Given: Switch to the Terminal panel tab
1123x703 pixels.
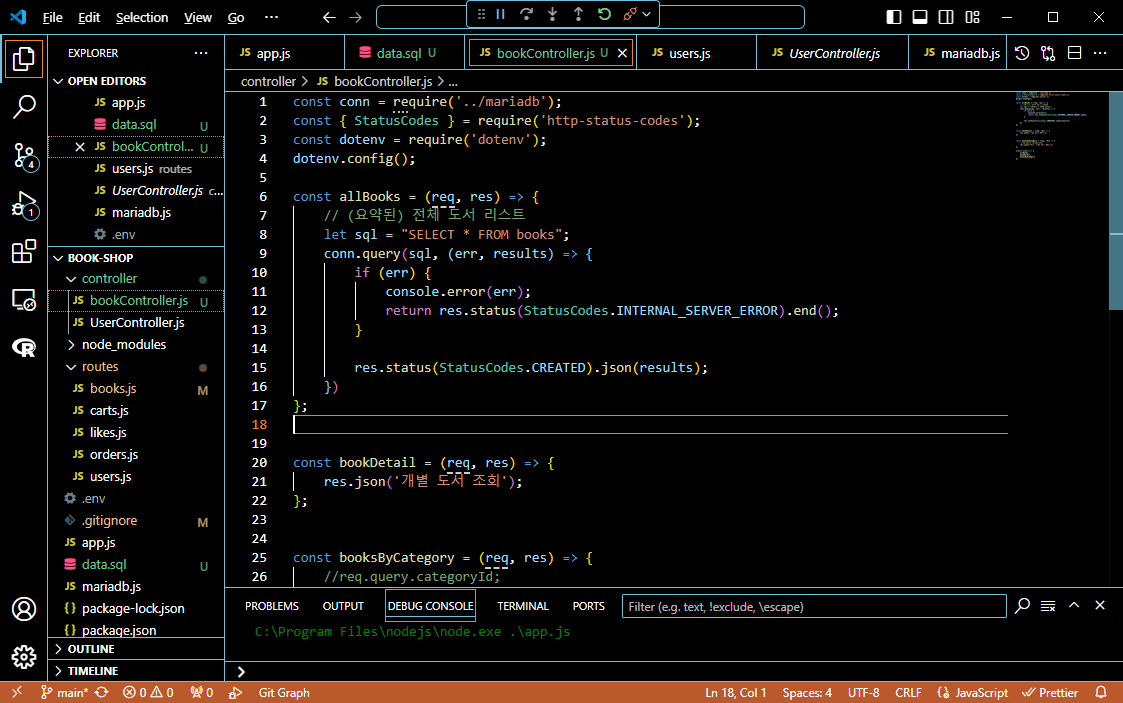Looking at the screenshot, I should click(523, 606).
